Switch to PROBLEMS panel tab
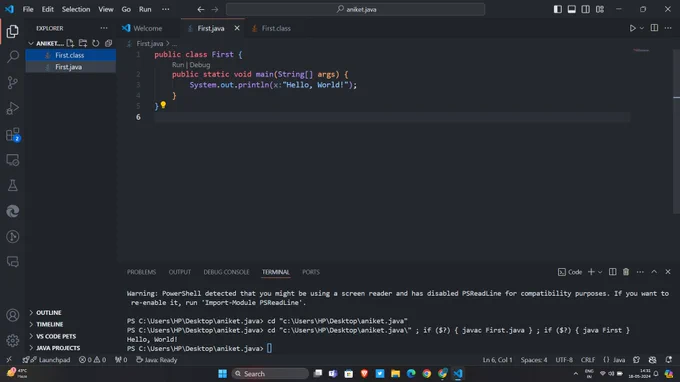Viewport: 680px width, 382px height. tap(141, 272)
